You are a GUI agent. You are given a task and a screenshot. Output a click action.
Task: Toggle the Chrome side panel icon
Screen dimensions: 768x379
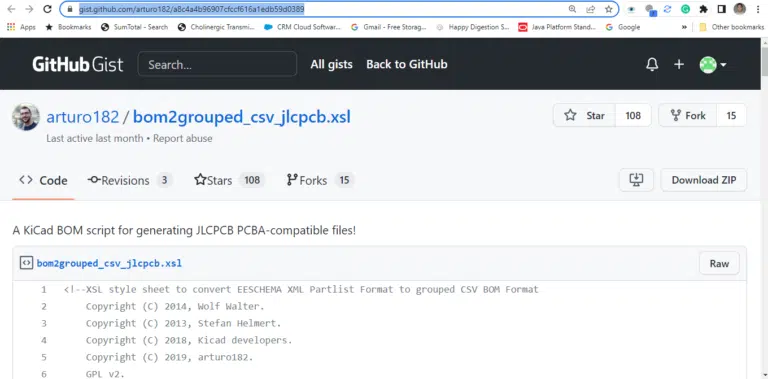point(721,9)
